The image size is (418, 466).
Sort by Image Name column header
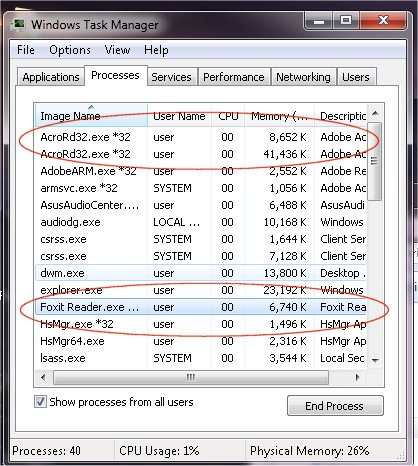point(91,115)
